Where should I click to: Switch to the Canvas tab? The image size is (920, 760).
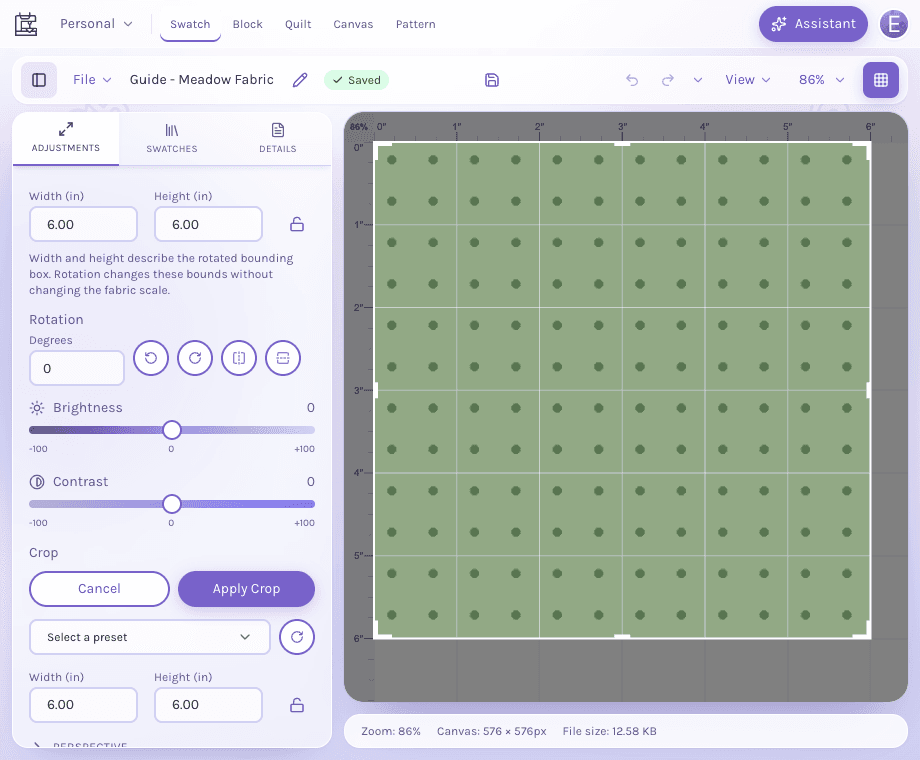click(x=353, y=24)
